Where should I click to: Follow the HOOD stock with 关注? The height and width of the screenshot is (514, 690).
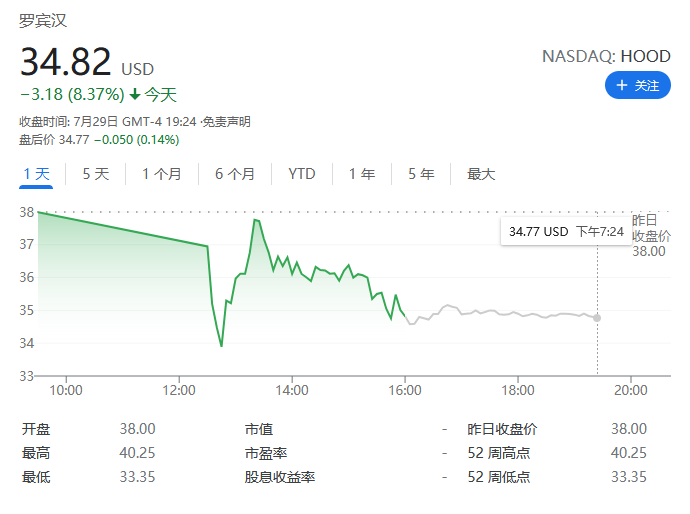(637, 86)
